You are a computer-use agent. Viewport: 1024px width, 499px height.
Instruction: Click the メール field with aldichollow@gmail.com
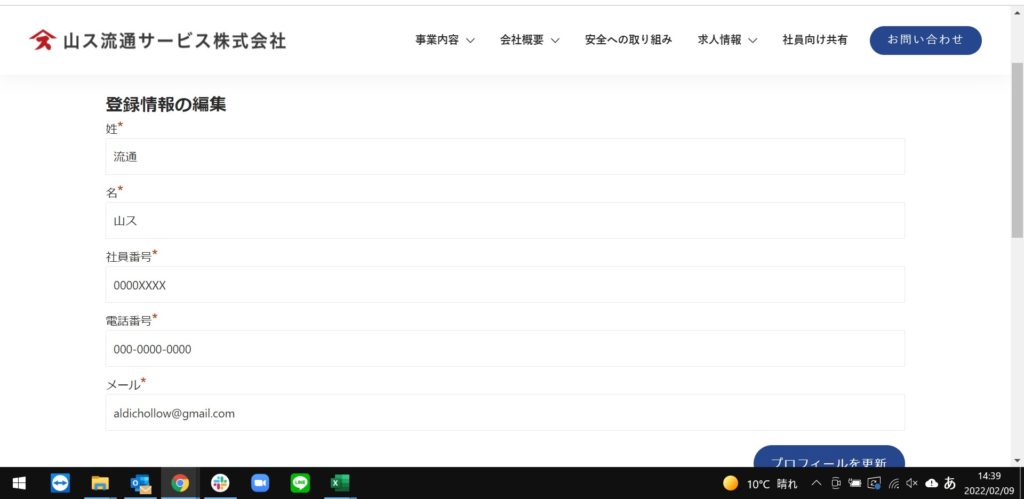[505, 413]
